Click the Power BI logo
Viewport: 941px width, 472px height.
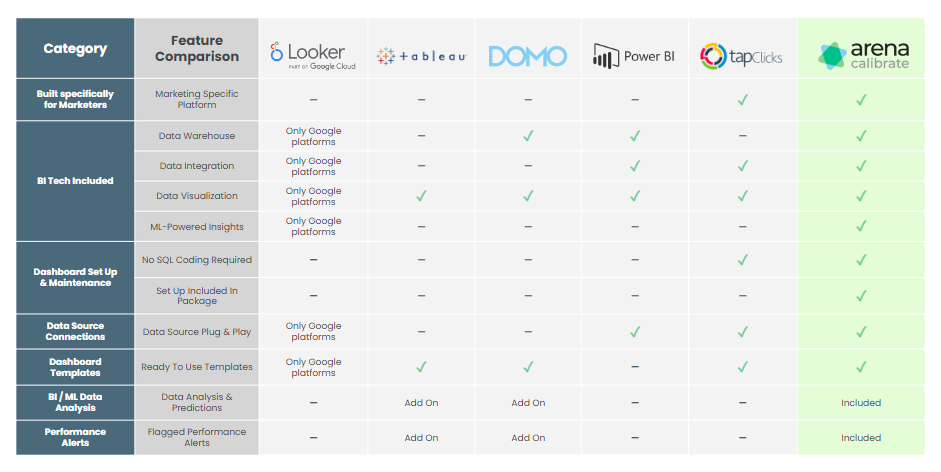(x=634, y=56)
